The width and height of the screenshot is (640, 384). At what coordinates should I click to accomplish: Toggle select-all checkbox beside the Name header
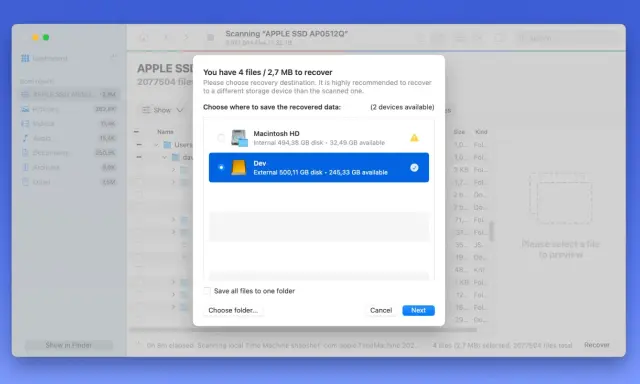[x=136, y=132]
